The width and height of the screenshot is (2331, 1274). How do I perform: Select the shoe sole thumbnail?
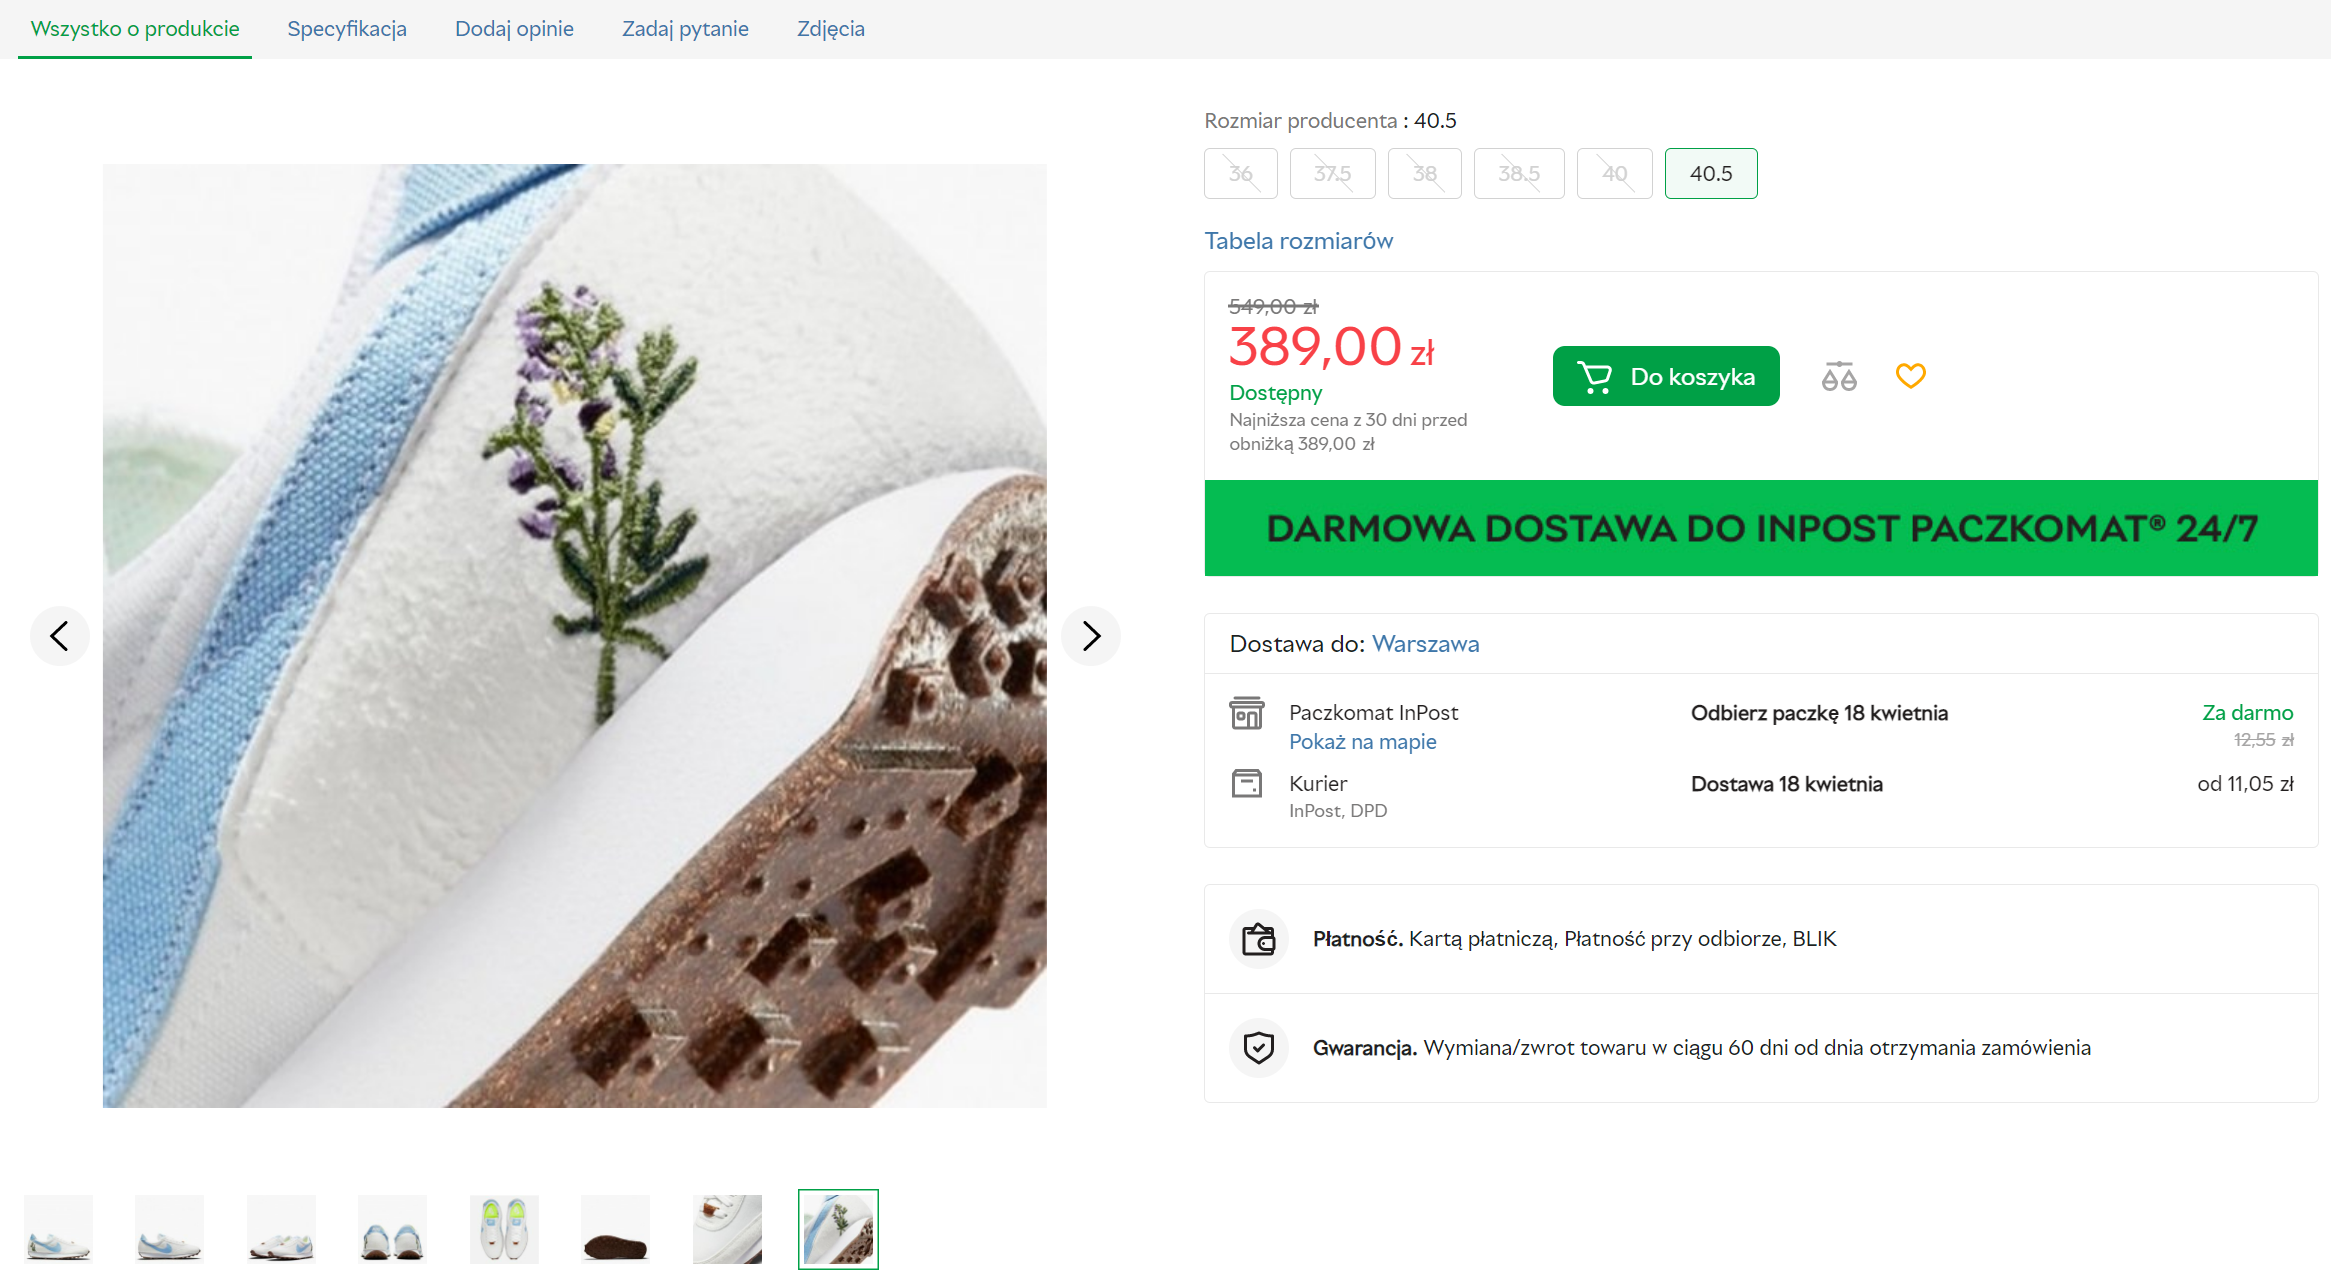click(615, 1230)
